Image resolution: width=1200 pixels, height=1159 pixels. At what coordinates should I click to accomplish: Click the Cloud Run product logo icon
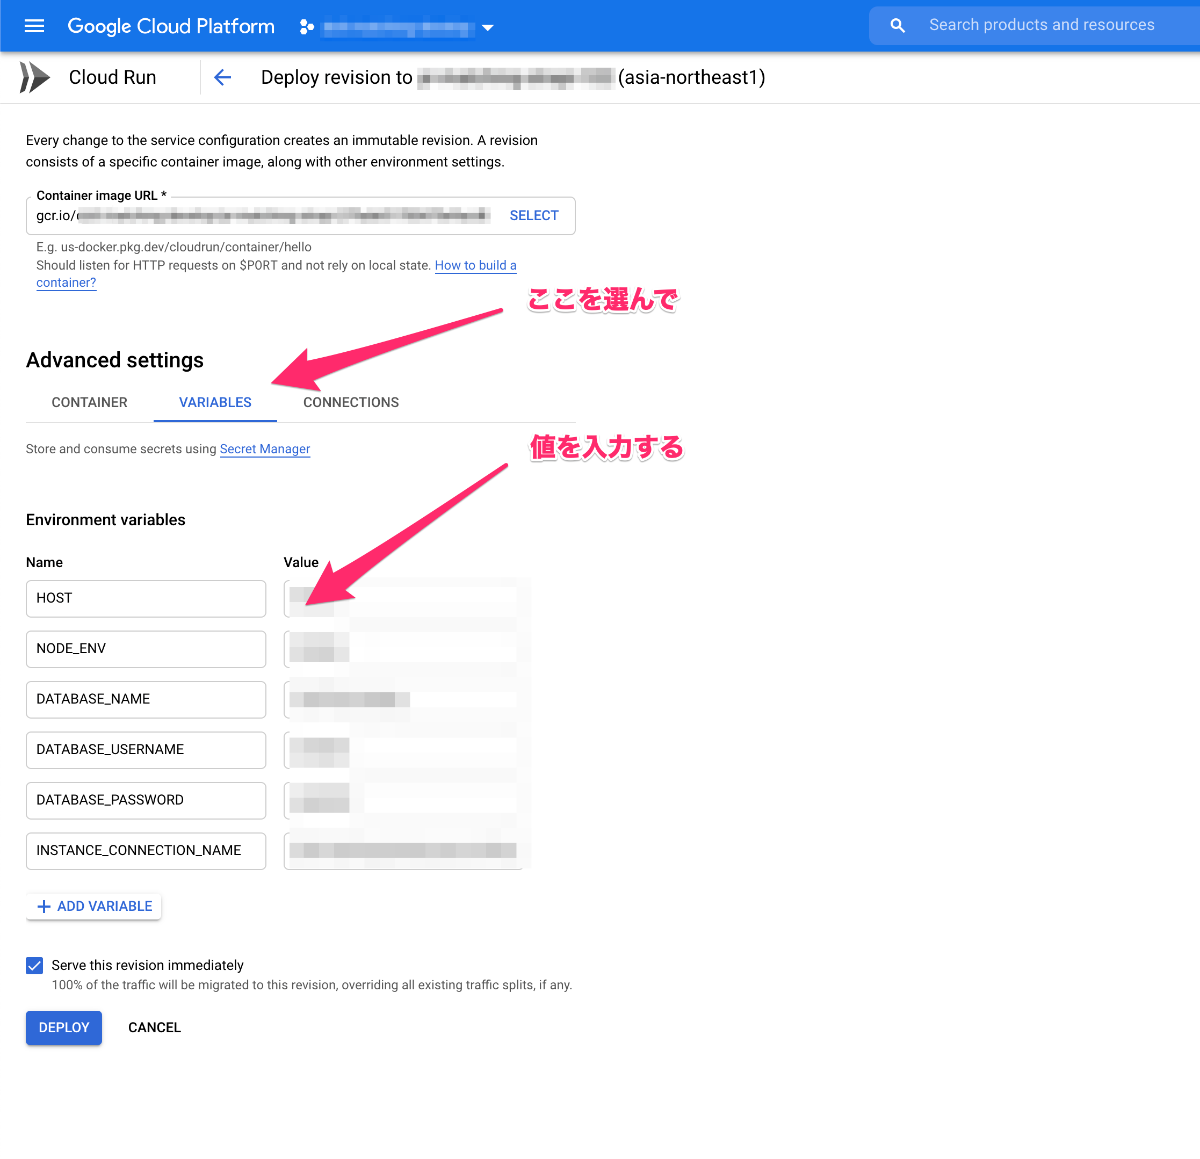[35, 77]
